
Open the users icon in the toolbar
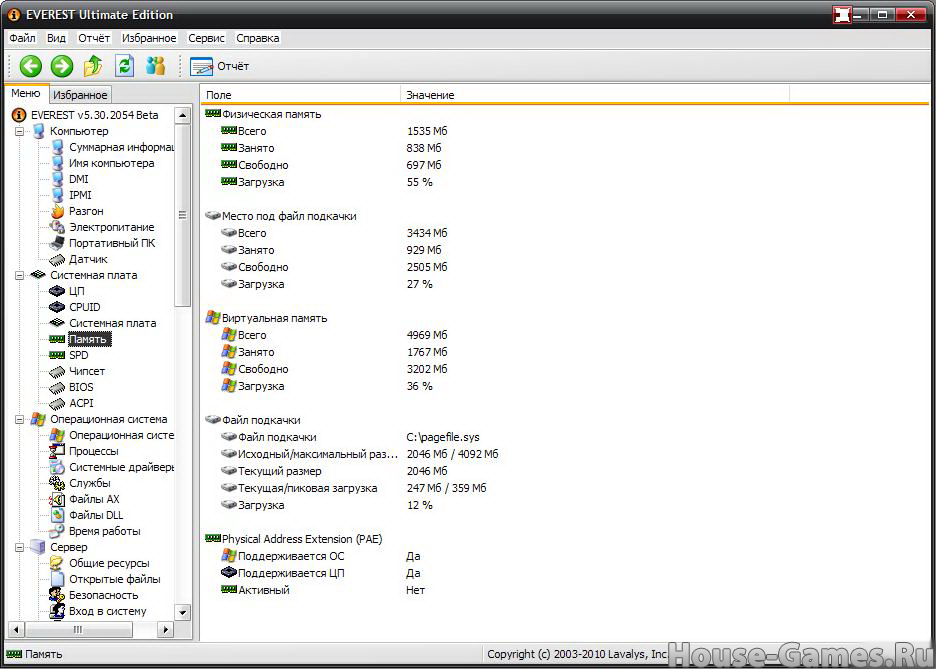pyautogui.click(x=156, y=66)
